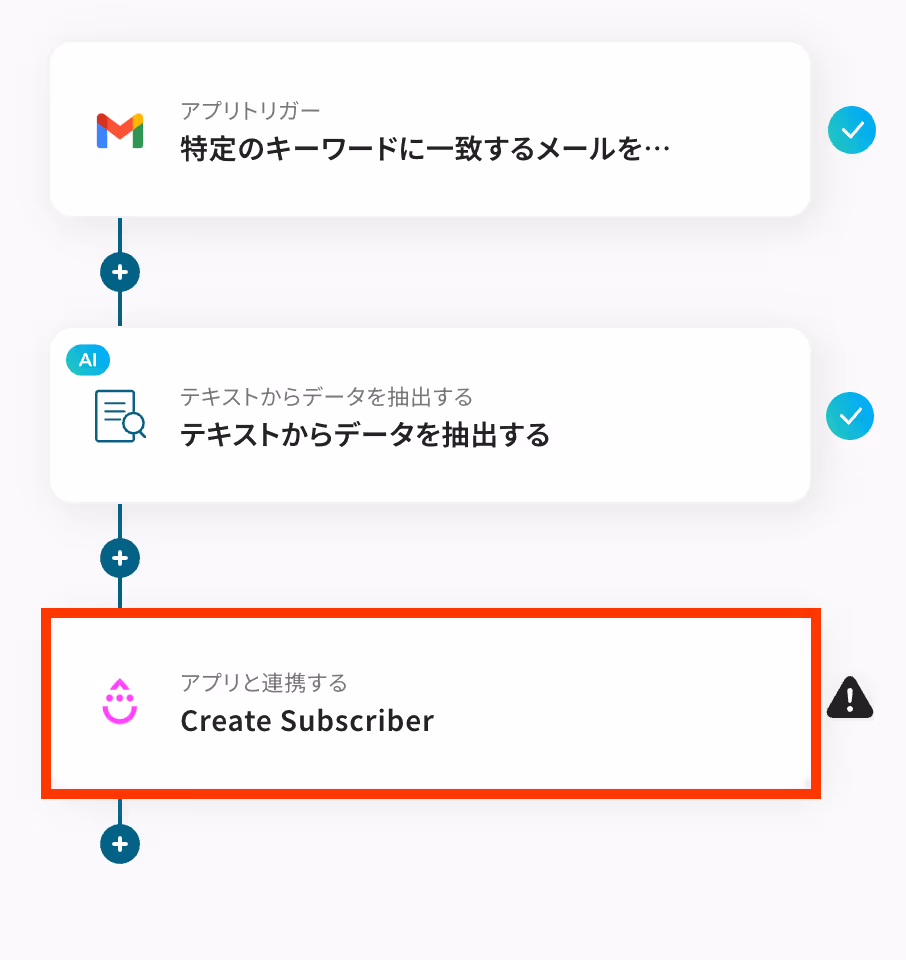
Task: Add a step below the Gmail trigger
Action: tap(120, 272)
